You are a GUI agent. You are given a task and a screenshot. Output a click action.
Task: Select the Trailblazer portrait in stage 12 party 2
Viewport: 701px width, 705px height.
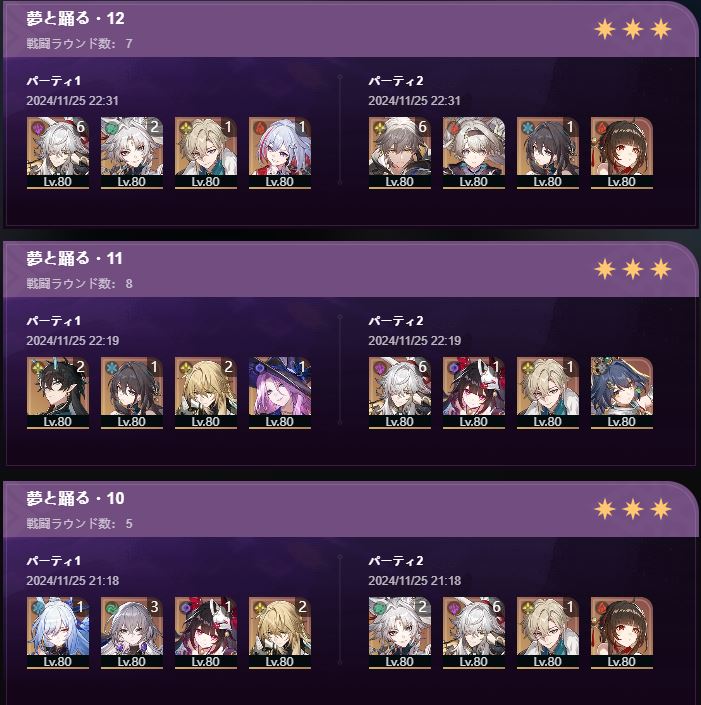(x=399, y=153)
